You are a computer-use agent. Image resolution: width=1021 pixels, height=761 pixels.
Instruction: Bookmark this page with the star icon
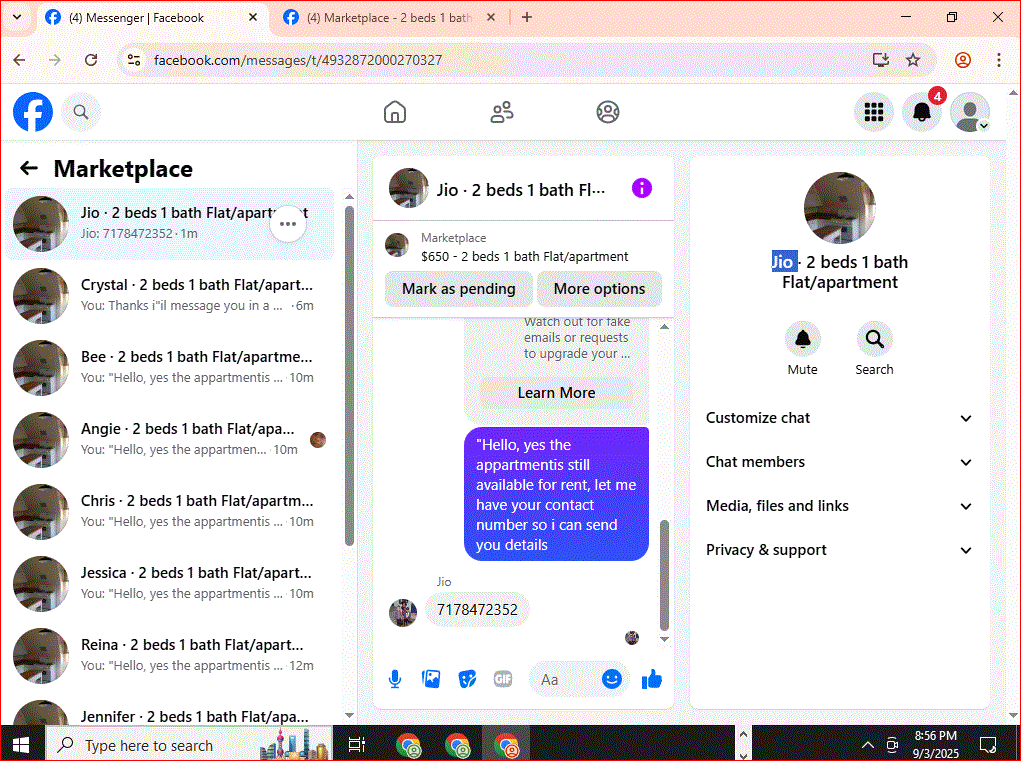coord(913,60)
